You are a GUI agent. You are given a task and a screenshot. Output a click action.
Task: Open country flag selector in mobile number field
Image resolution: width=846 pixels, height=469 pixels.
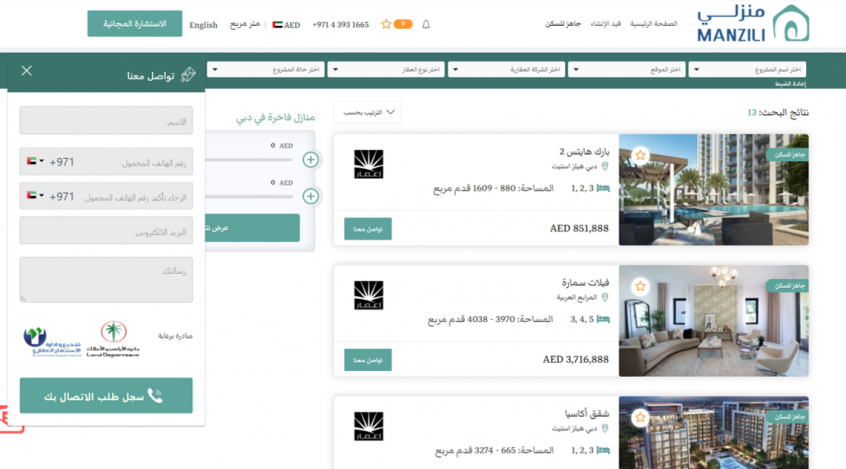(35, 161)
